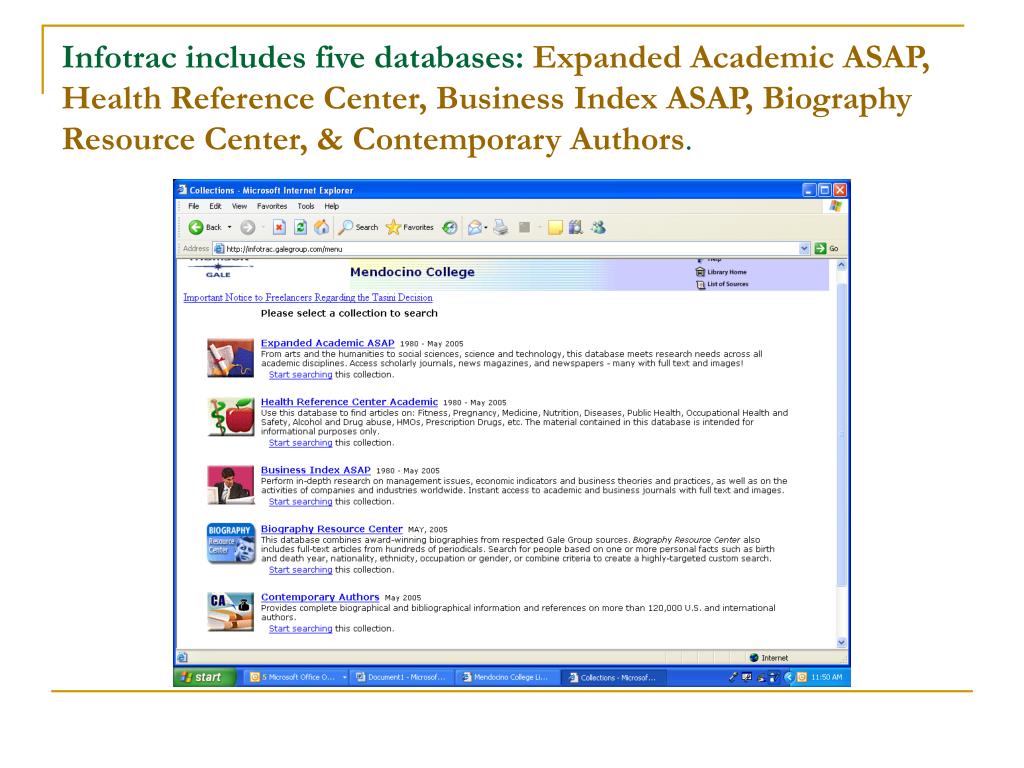The height and width of the screenshot is (768, 1024).
Task: Open the Expanded Academic ASAP link
Action: [x=327, y=343]
